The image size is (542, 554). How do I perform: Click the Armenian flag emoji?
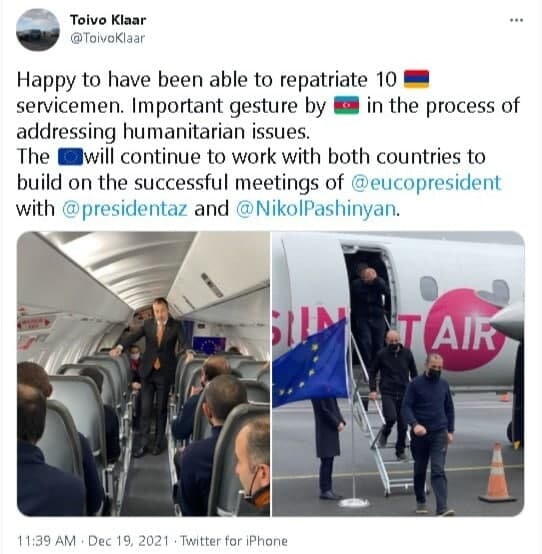(416, 79)
